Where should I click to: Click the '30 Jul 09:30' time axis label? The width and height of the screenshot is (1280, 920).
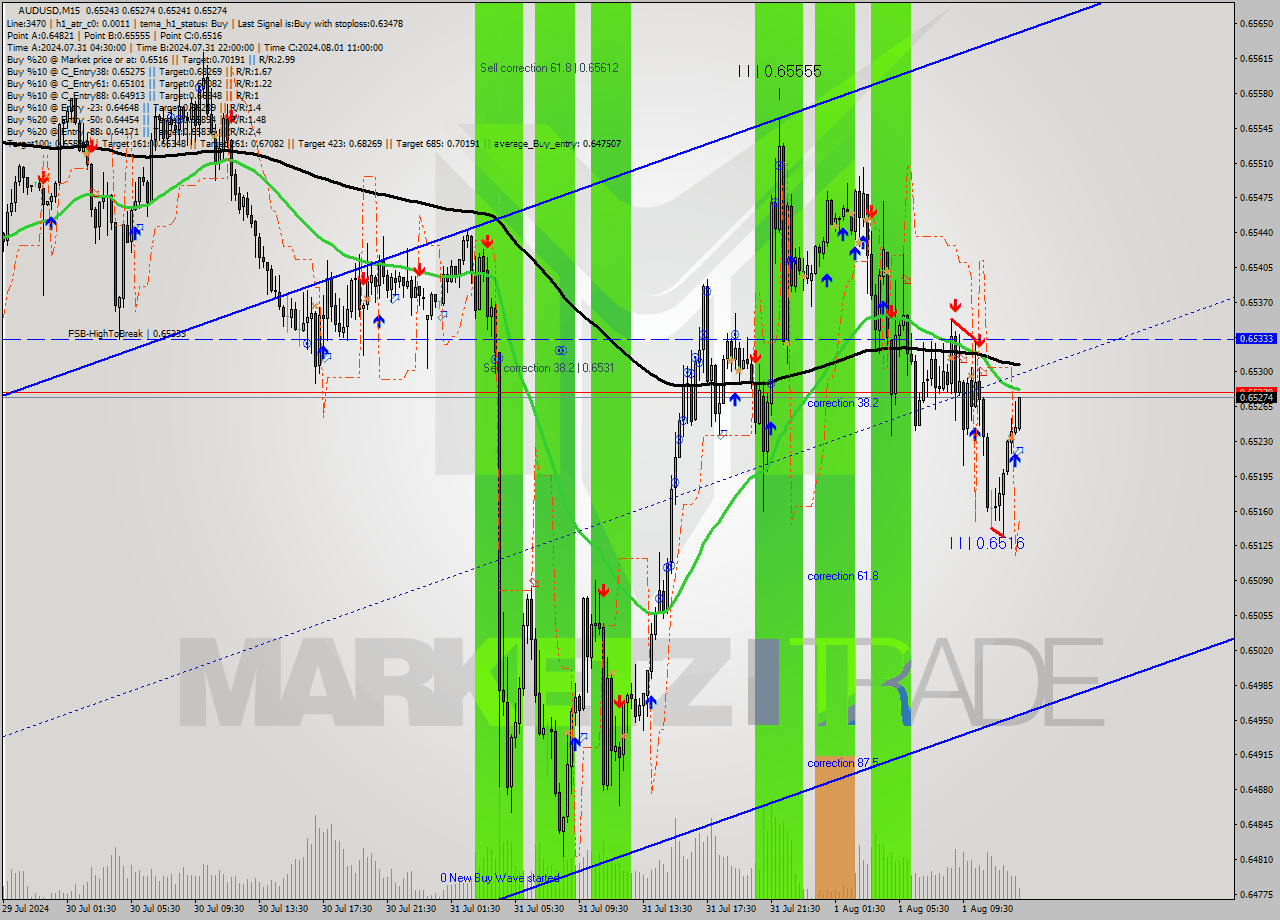coord(218,909)
